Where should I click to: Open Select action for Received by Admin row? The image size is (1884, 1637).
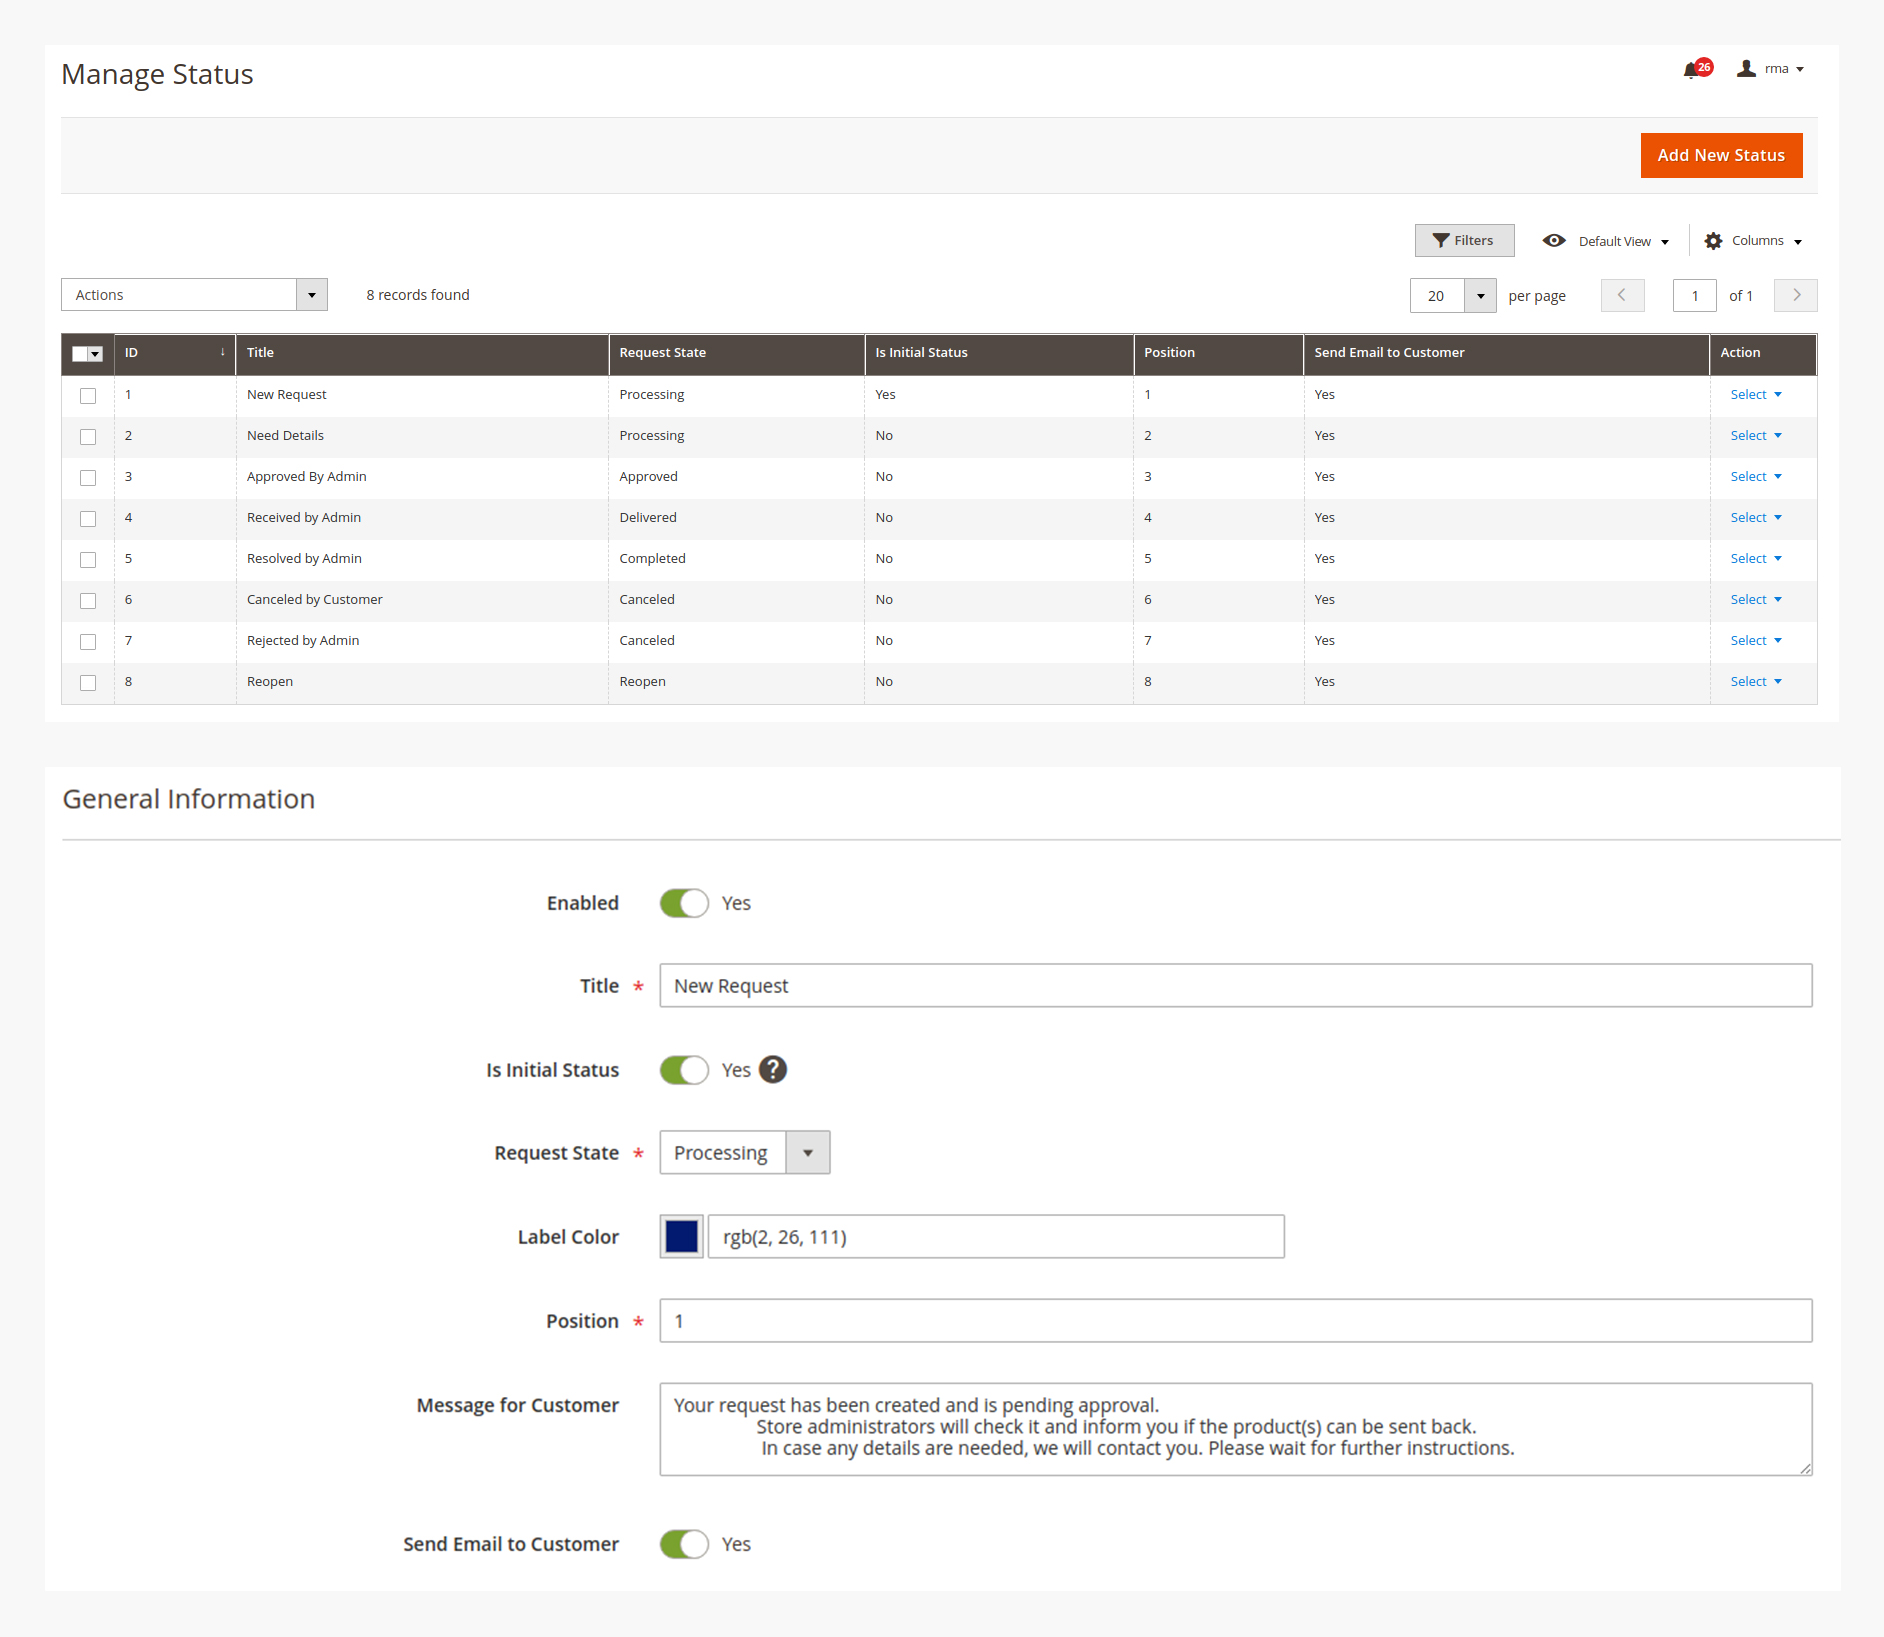point(1755,518)
